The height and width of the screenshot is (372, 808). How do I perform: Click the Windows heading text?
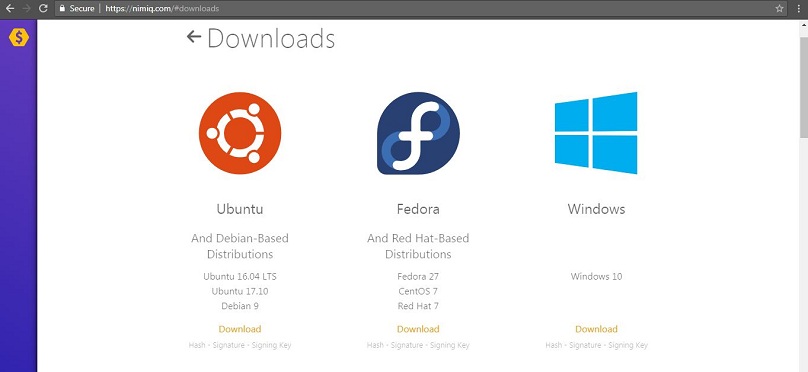click(596, 209)
